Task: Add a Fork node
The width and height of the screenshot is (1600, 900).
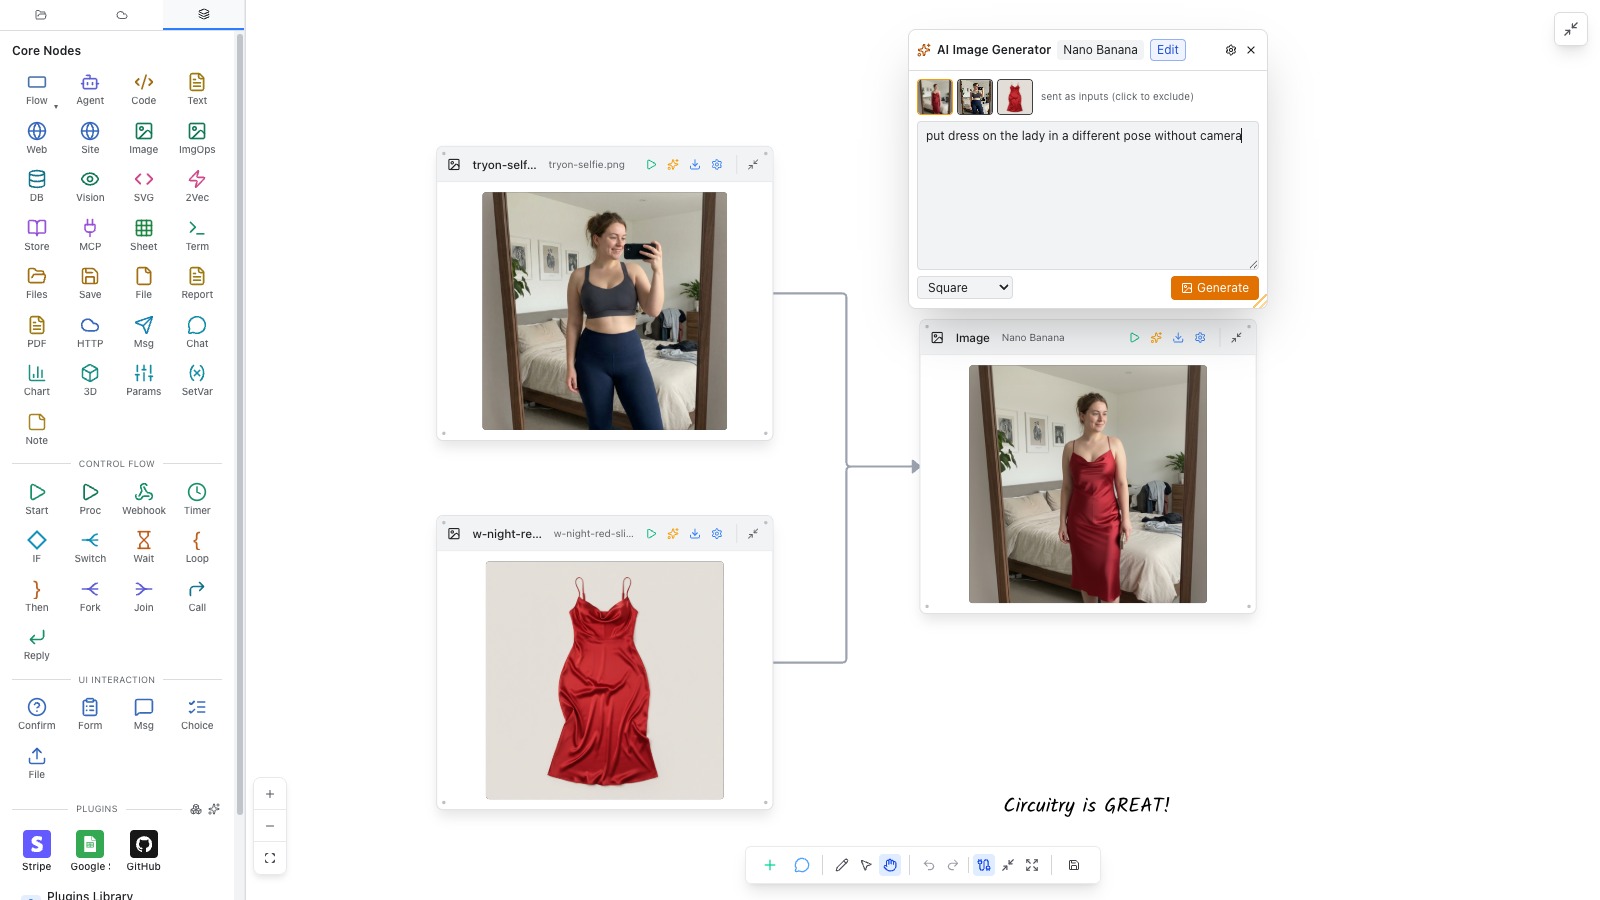Action: (x=90, y=596)
